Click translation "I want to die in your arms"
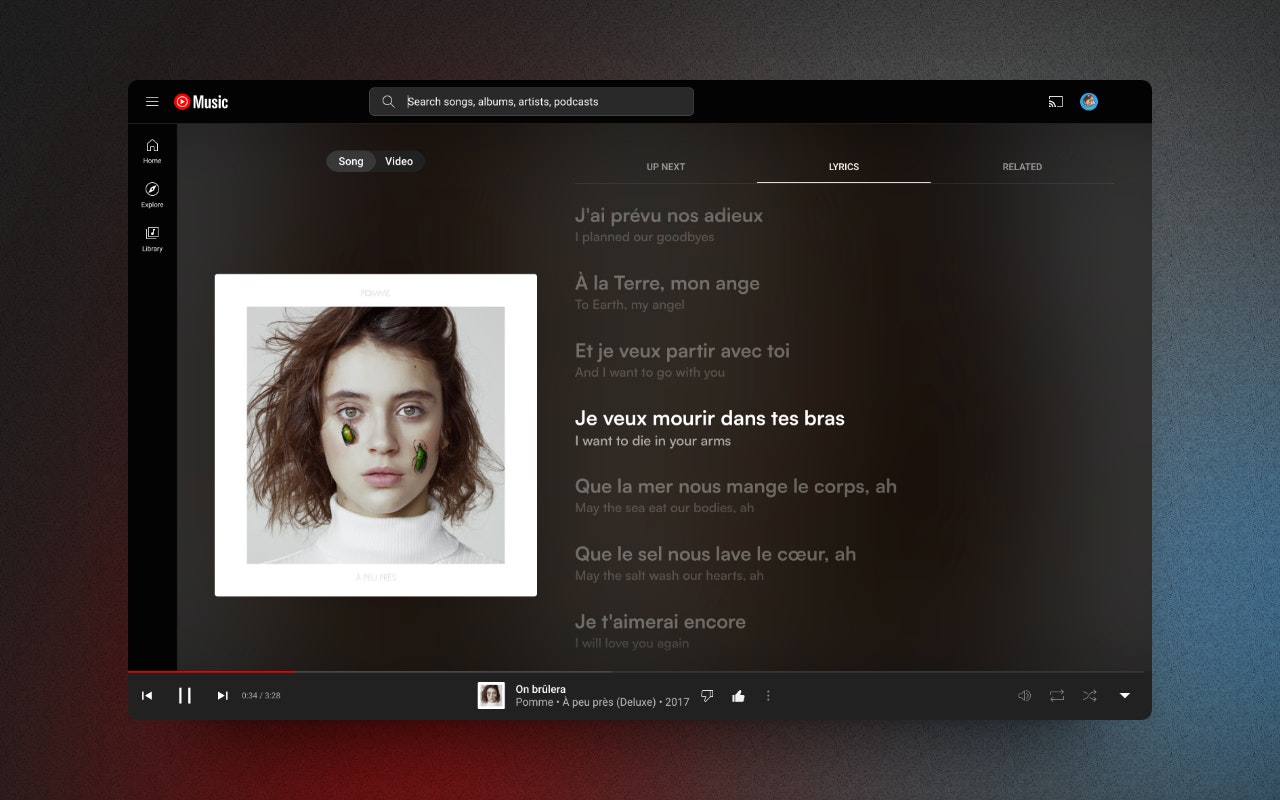1280x800 pixels. pos(653,441)
